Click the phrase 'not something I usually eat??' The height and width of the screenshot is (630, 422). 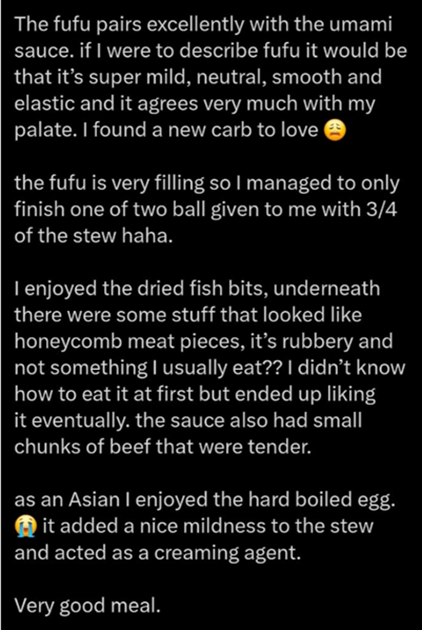[x=147, y=368]
